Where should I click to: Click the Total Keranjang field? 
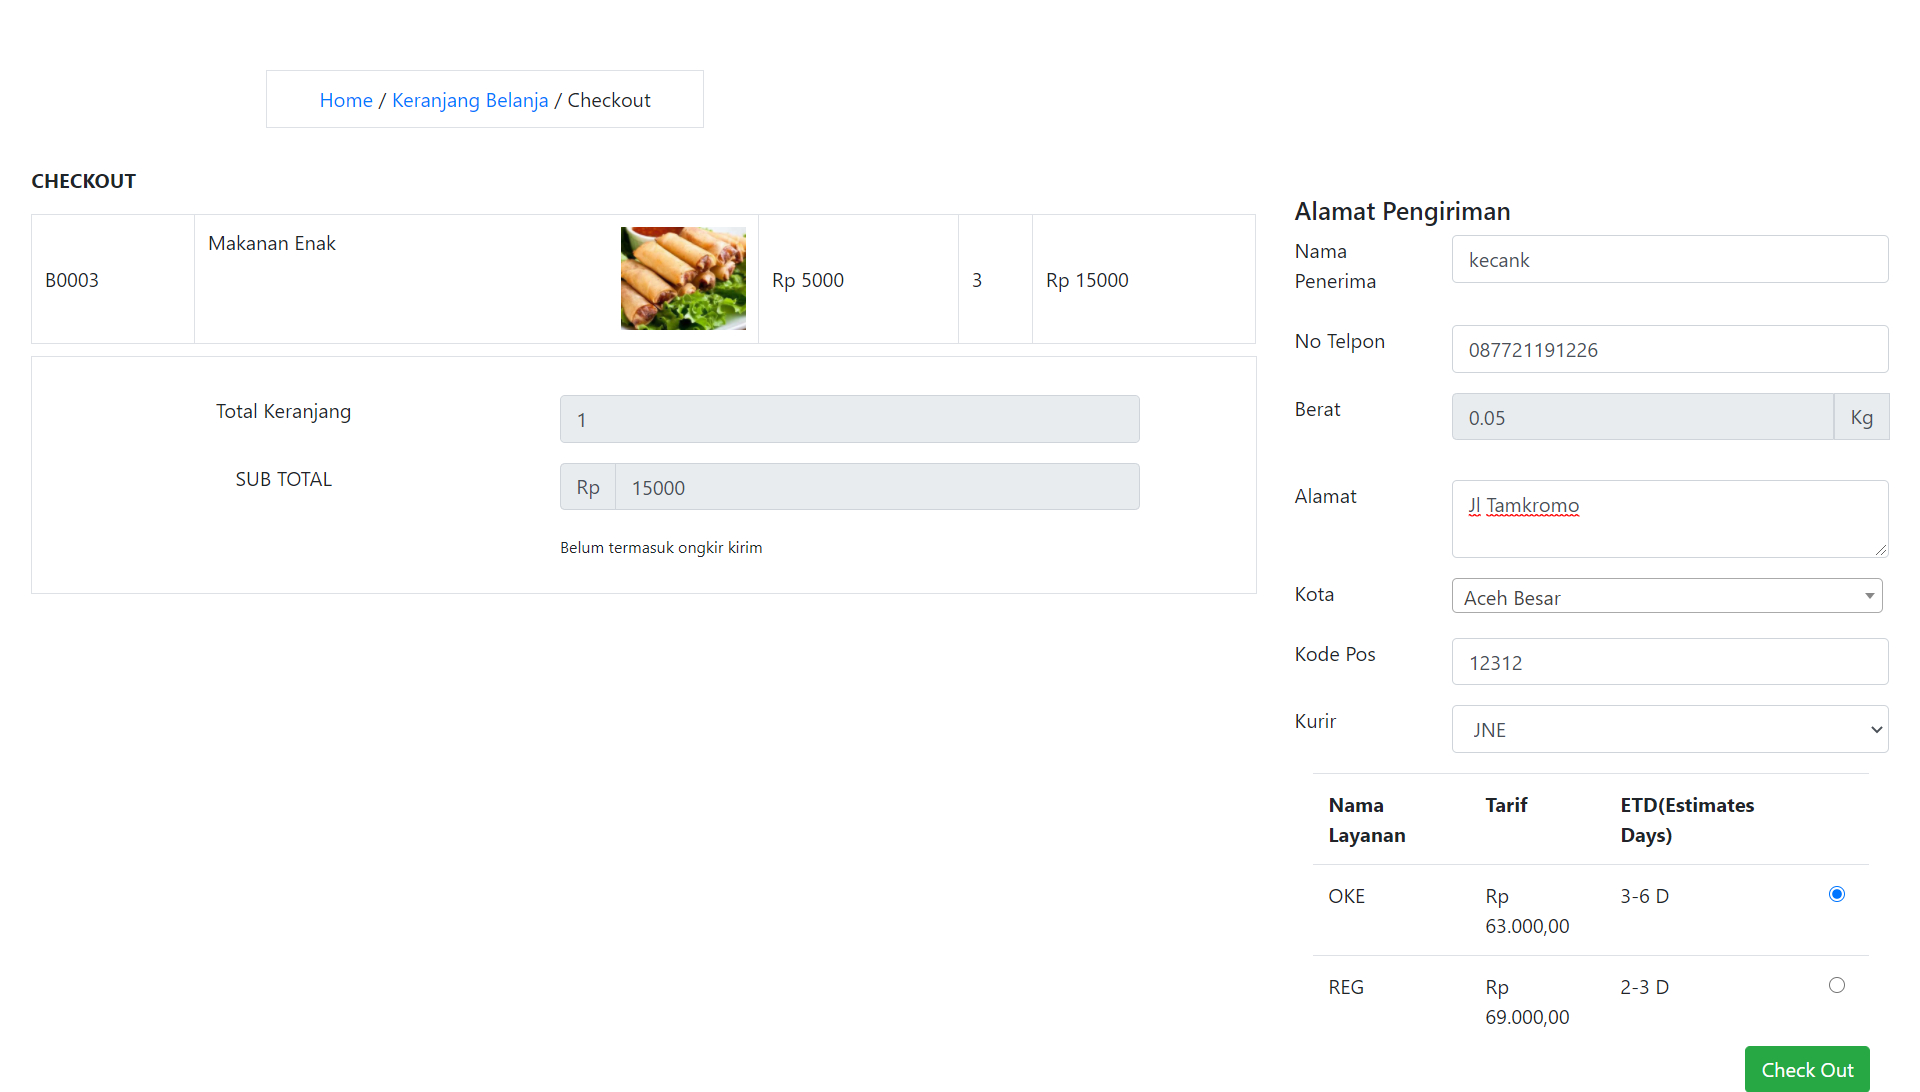pyautogui.click(x=849, y=419)
